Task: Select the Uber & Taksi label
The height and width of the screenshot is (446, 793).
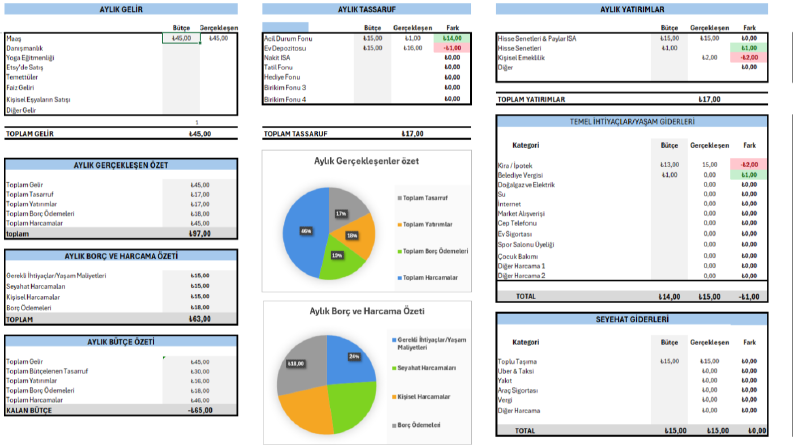Action: pyautogui.click(x=516, y=371)
